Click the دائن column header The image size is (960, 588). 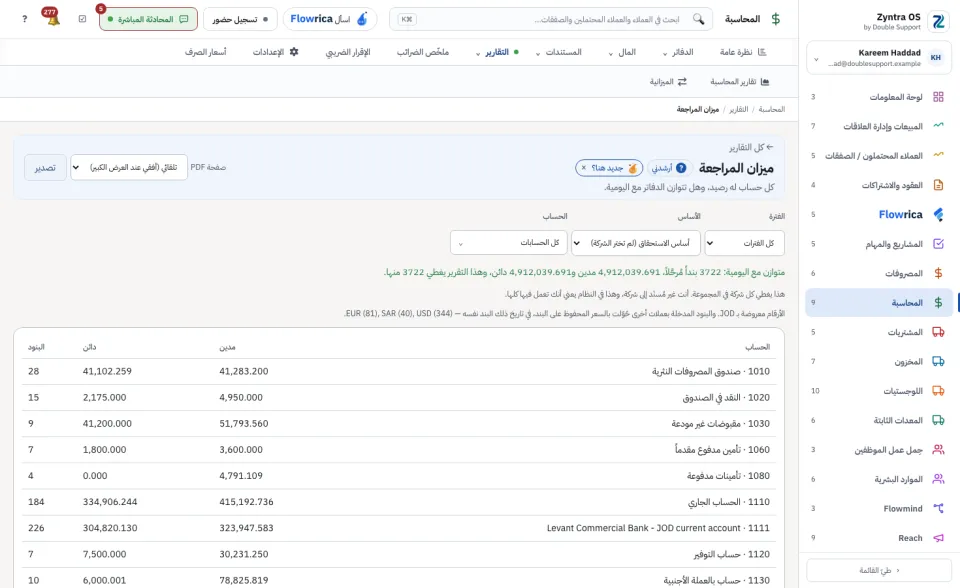click(89, 347)
